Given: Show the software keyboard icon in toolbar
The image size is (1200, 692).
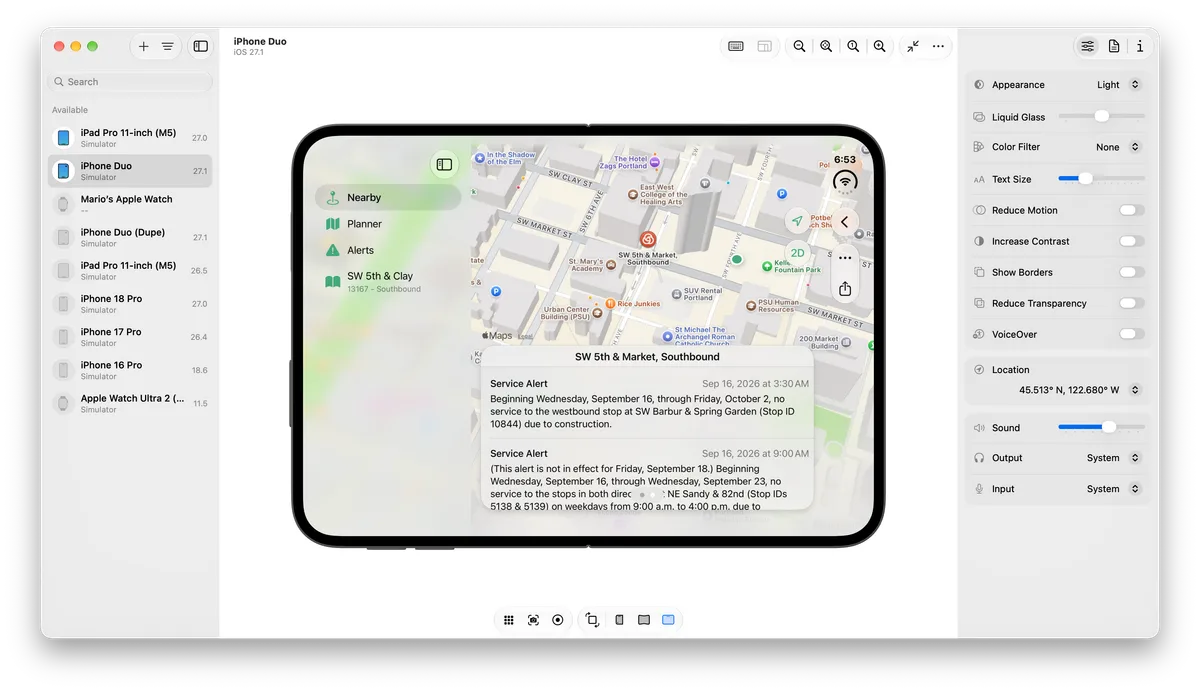Looking at the screenshot, I should (x=736, y=46).
